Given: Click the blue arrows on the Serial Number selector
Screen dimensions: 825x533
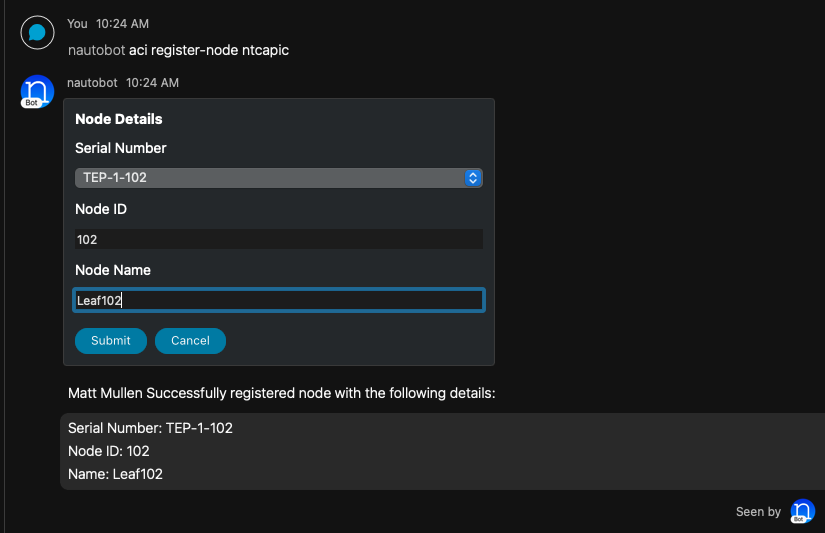Looking at the screenshot, I should [x=474, y=178].
